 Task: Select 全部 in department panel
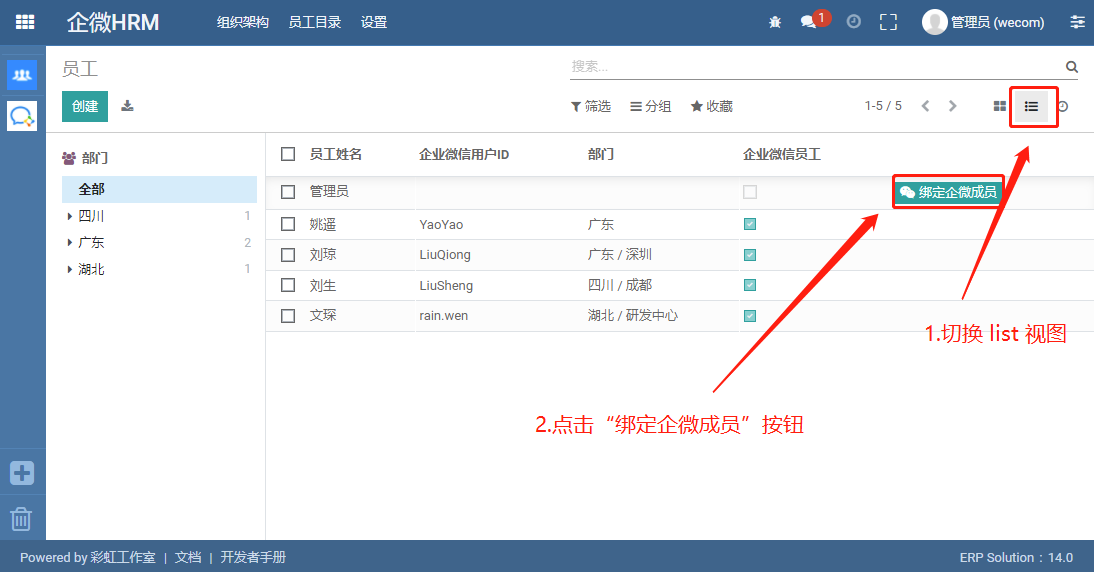pos(159,189)
